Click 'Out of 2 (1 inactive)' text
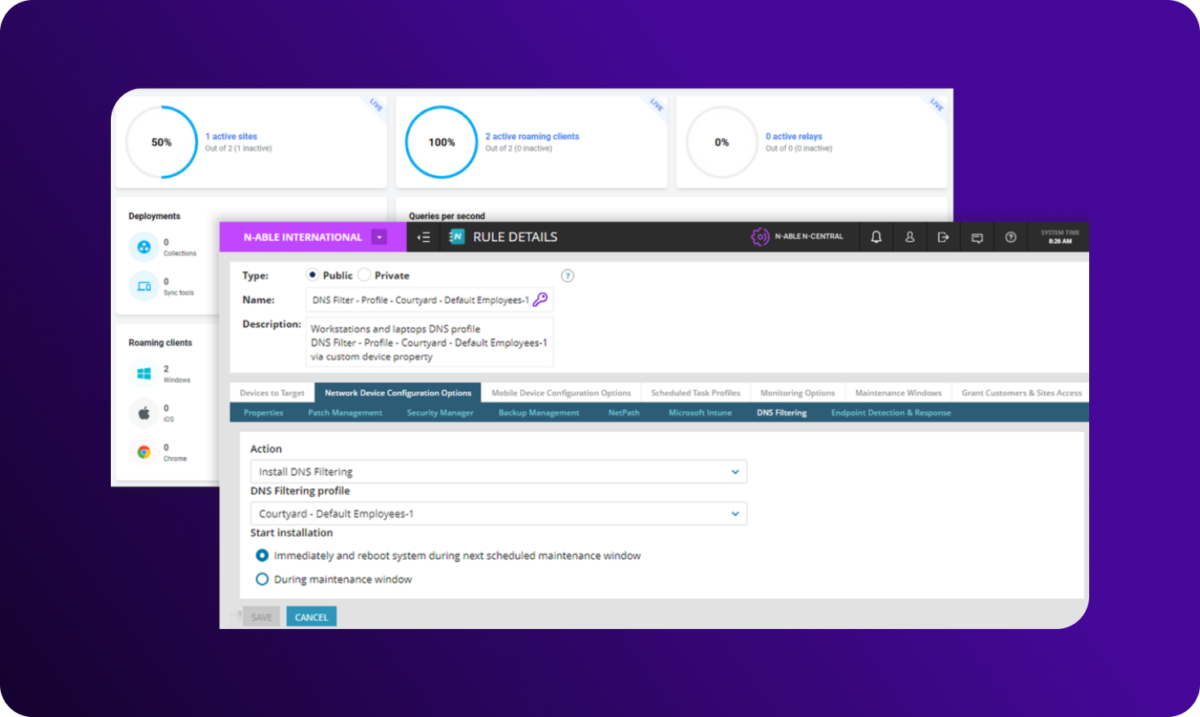 [238, 148]
